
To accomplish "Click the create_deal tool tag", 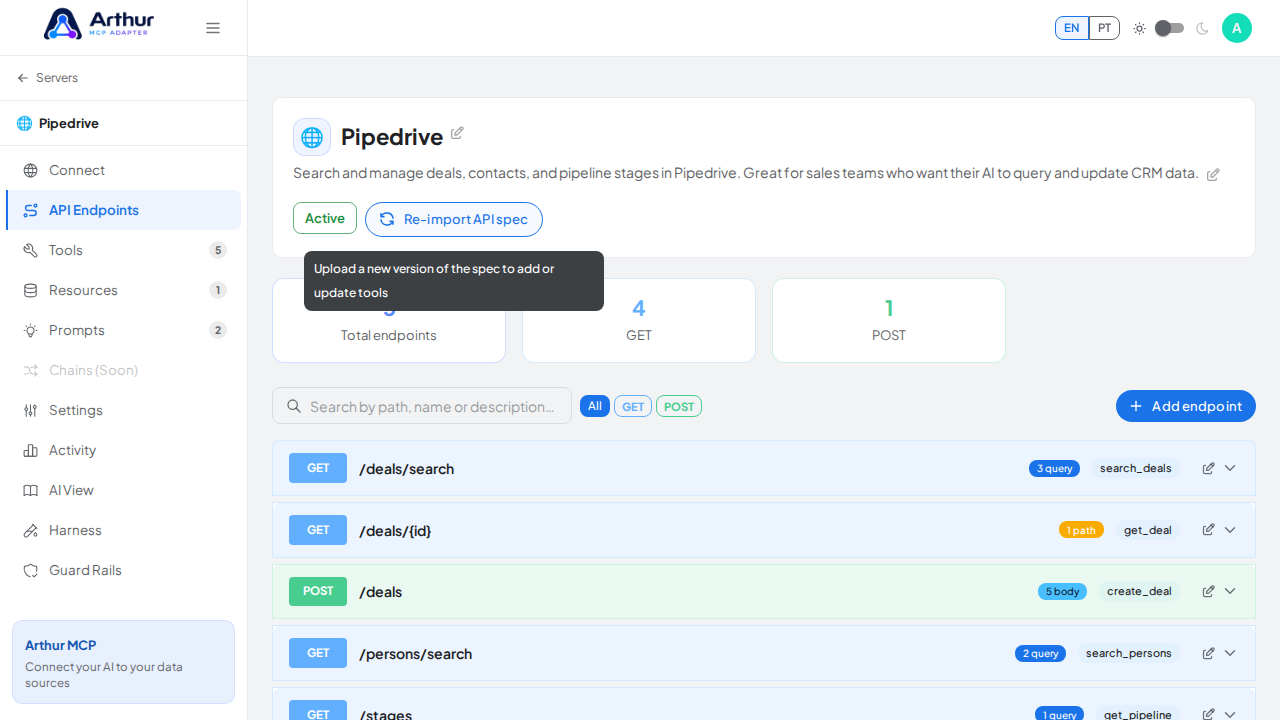I will [x=1139, y=591].
